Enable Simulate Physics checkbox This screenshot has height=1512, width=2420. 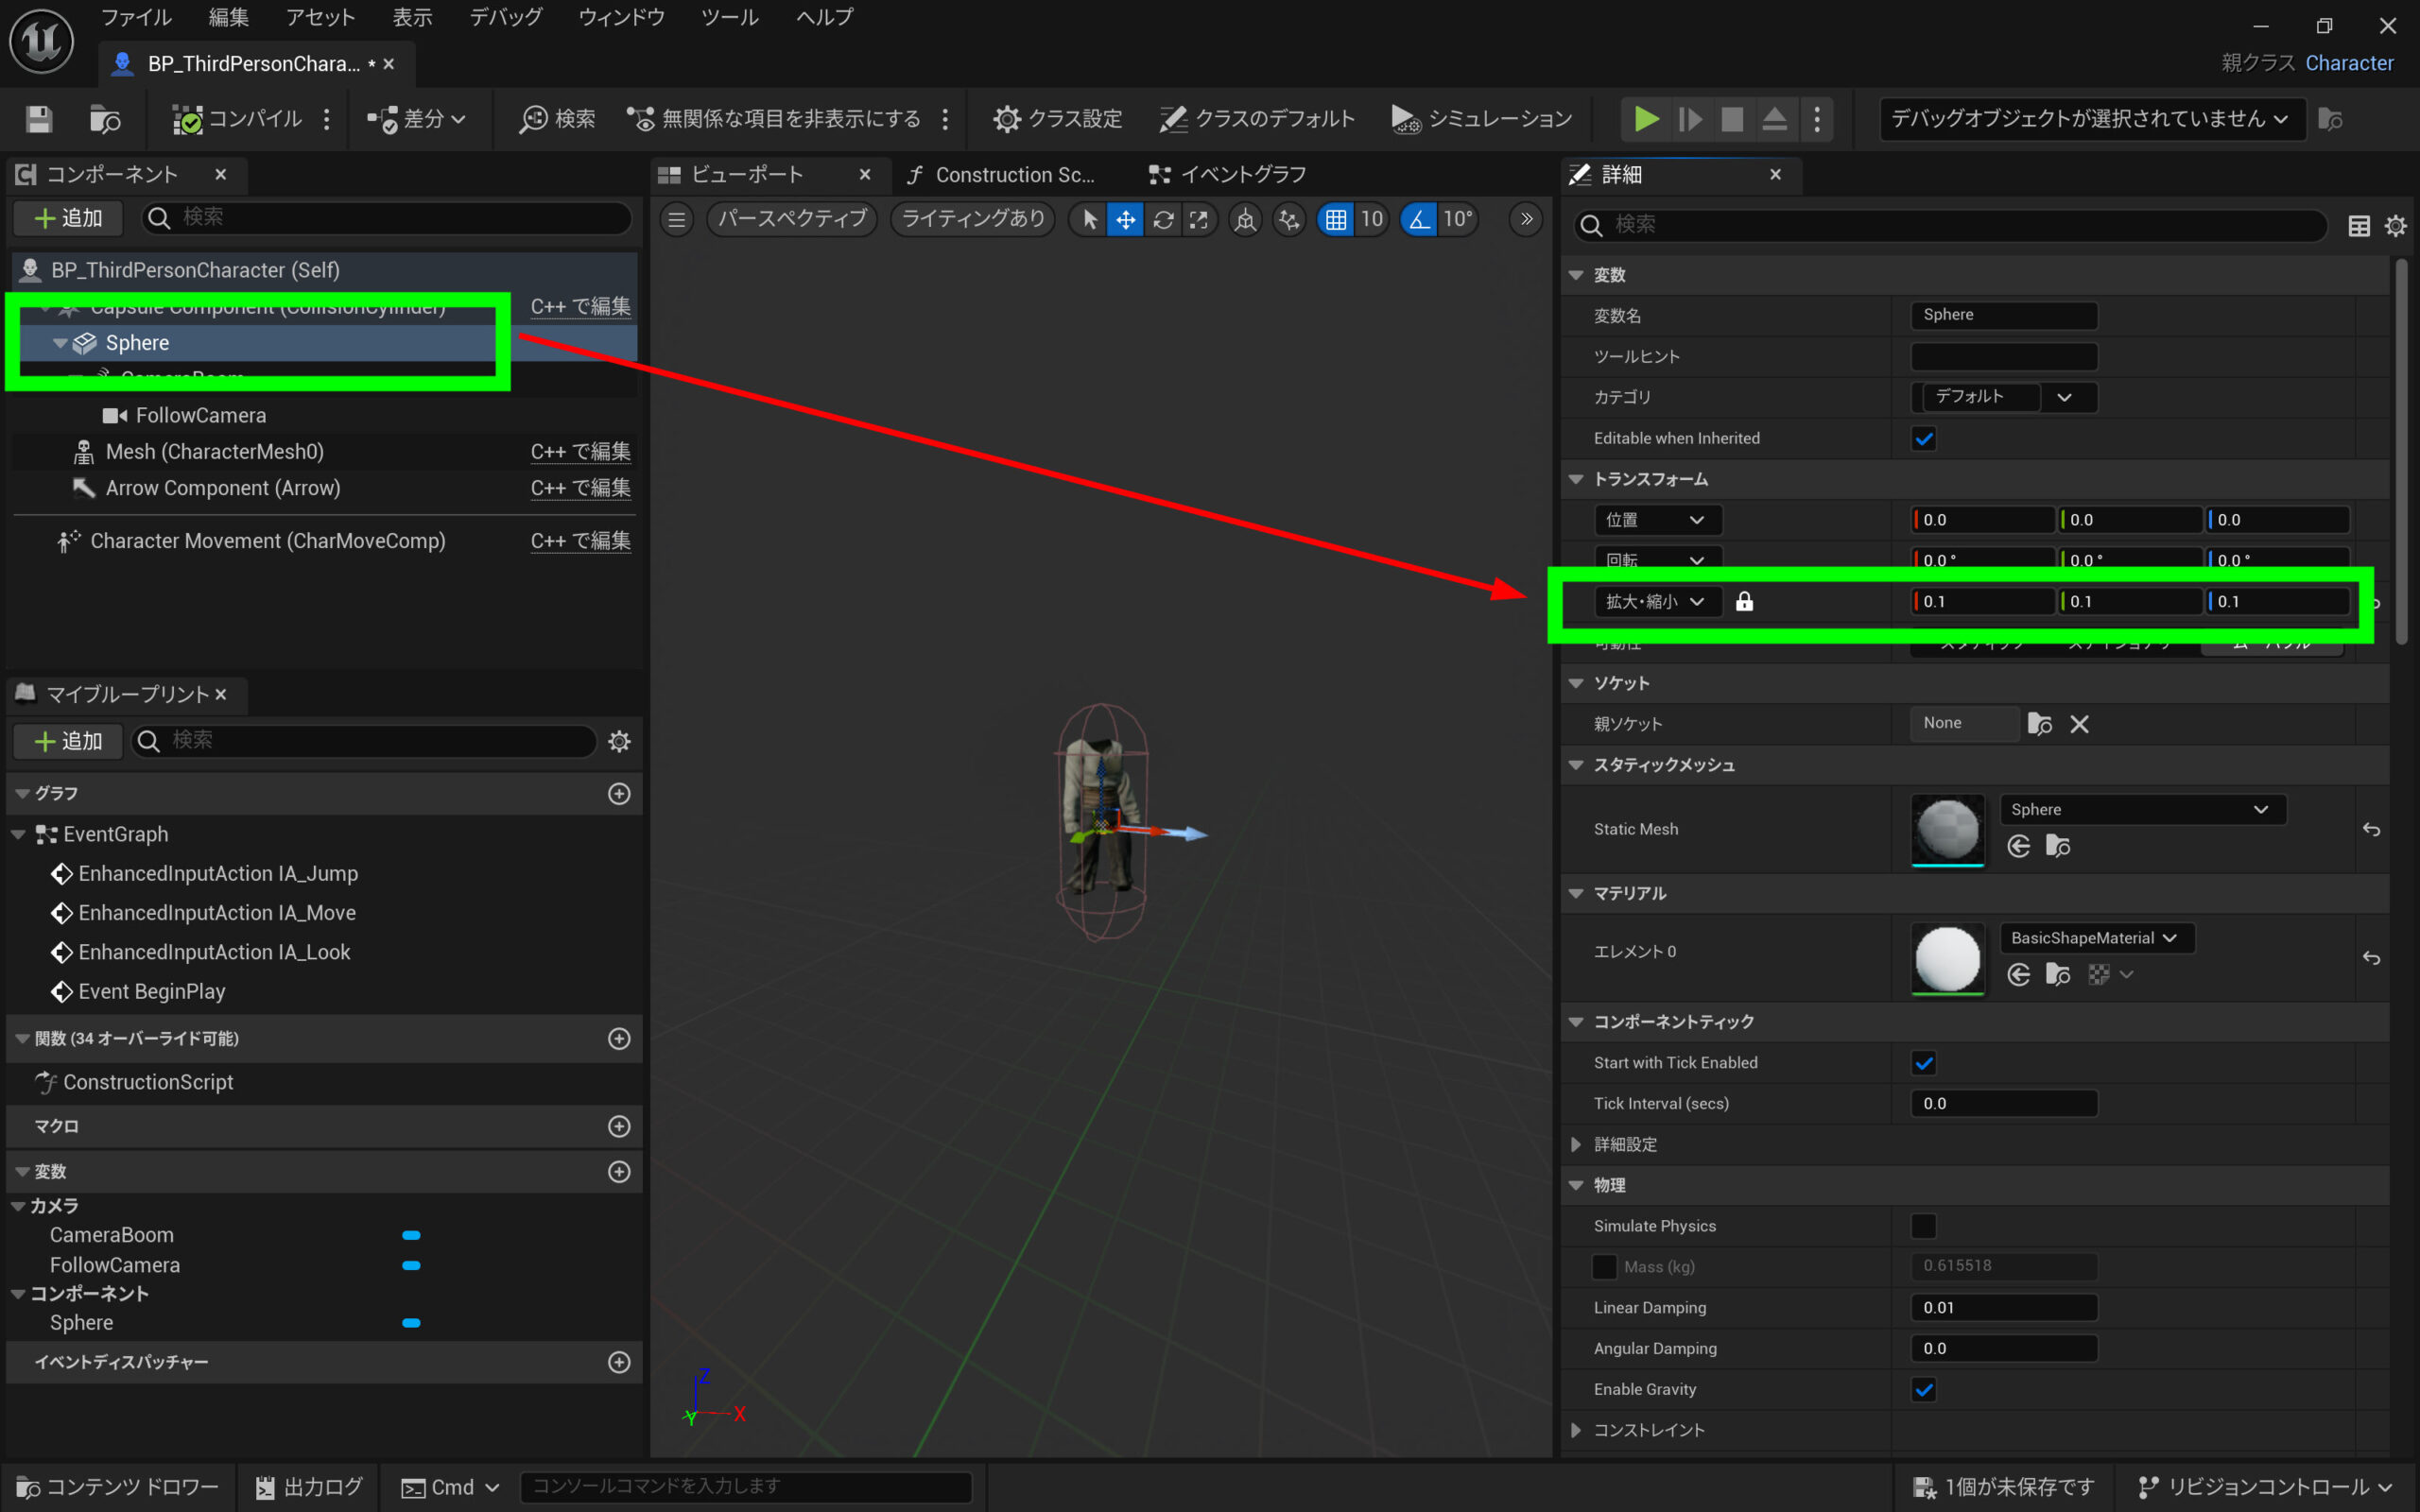pos(1923,1226)
